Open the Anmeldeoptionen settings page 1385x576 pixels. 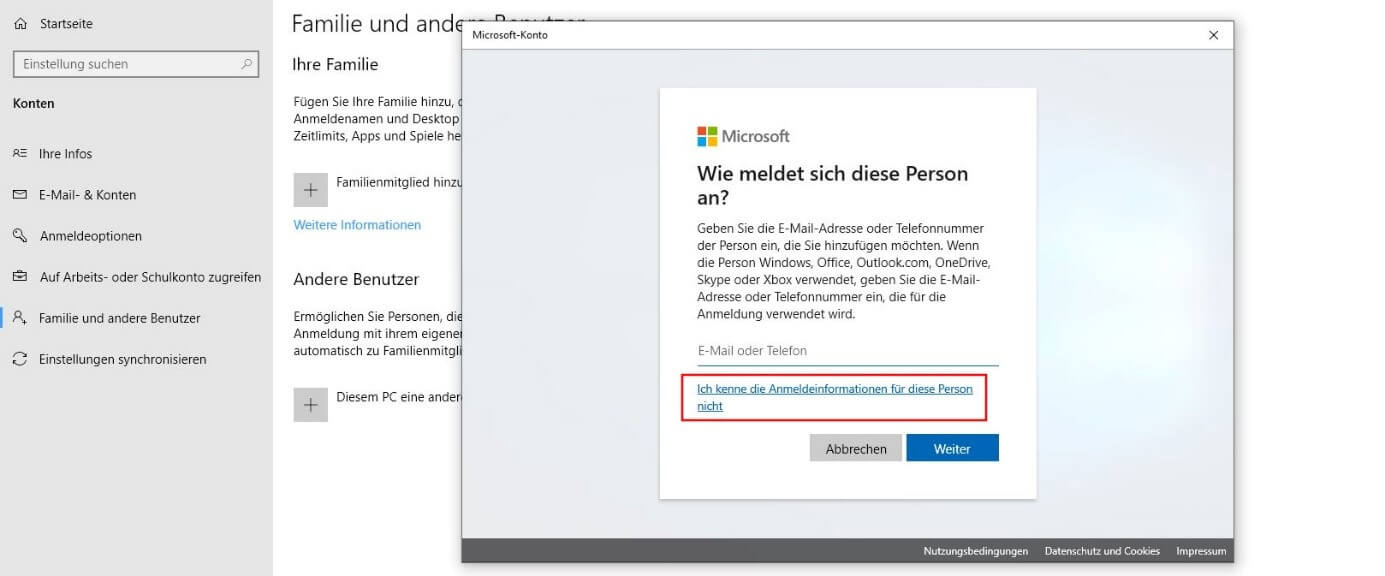pyautogui.click(x=90, y=236)
